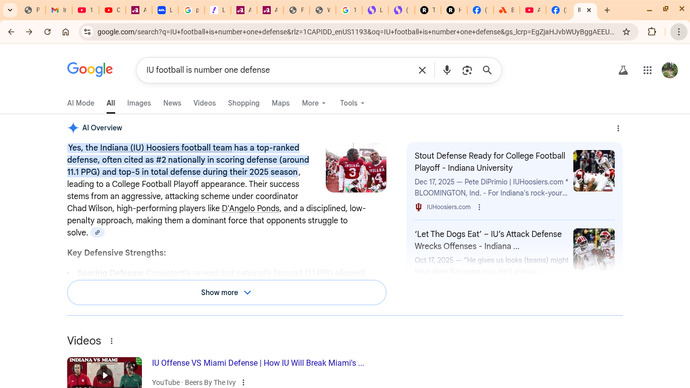Switch to AI Mode tab
This screenshot has width=690, height=388.
81,103
